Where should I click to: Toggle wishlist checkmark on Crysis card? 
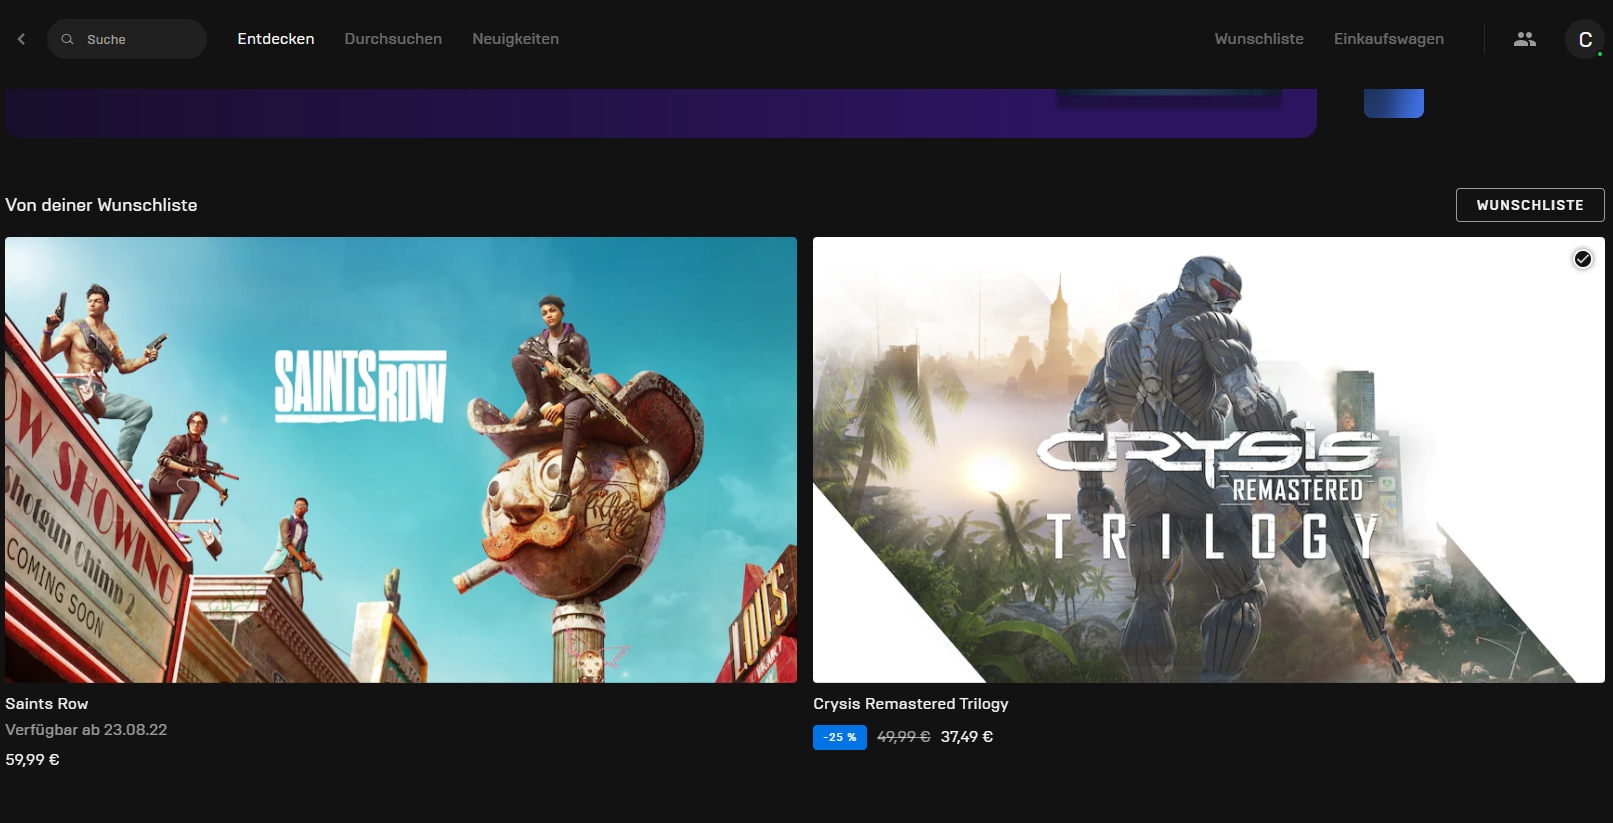1583,259
